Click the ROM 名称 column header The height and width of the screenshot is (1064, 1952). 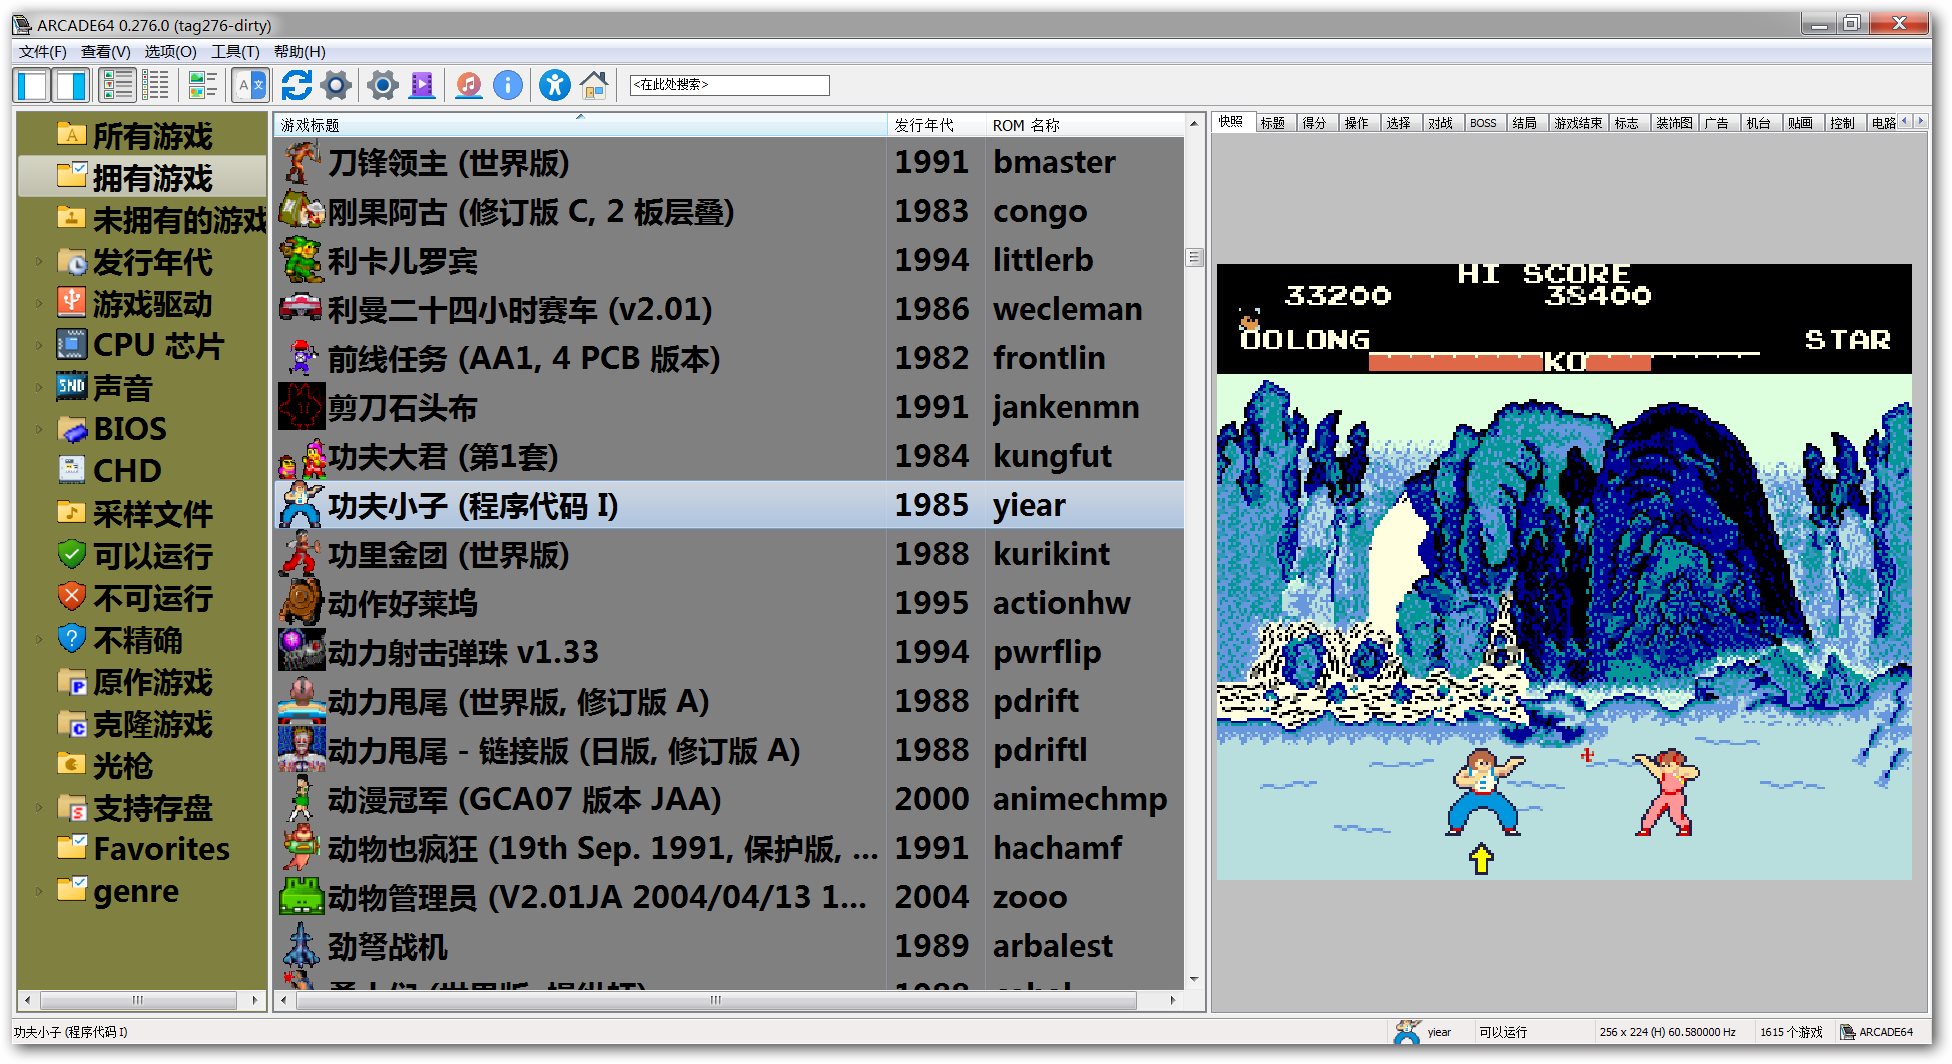click(1025, 125)
